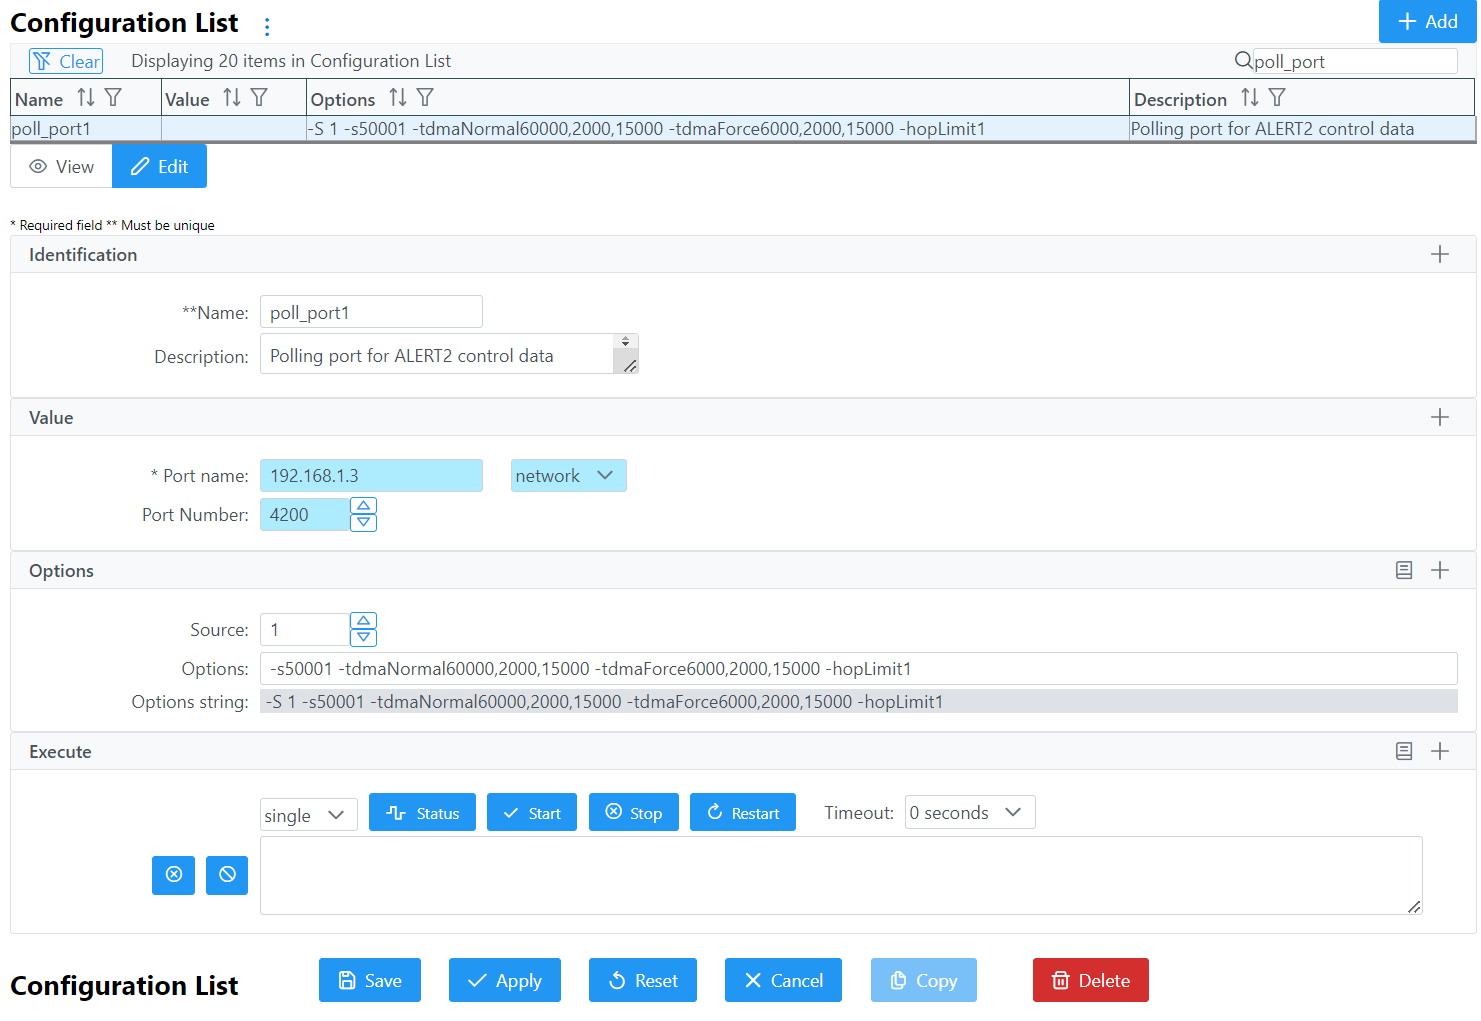Click the Name column sort arrows
The image size is (1481, 1021).
tap(86, 98)
